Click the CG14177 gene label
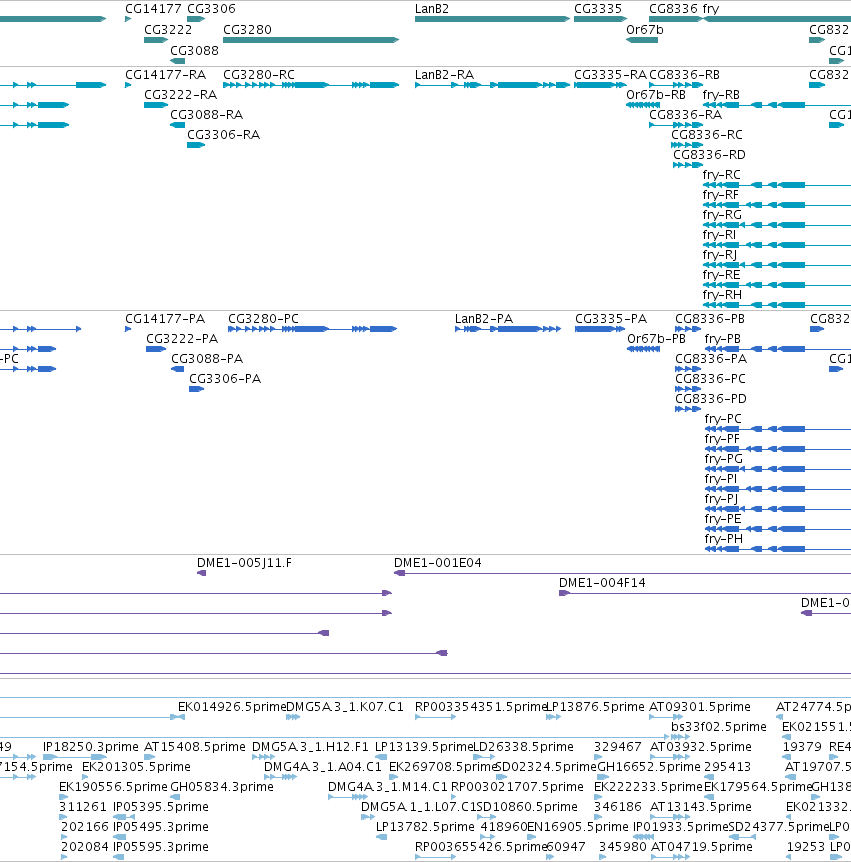The width and height of the screenshot is (851, 862). (x=153, y=9)
